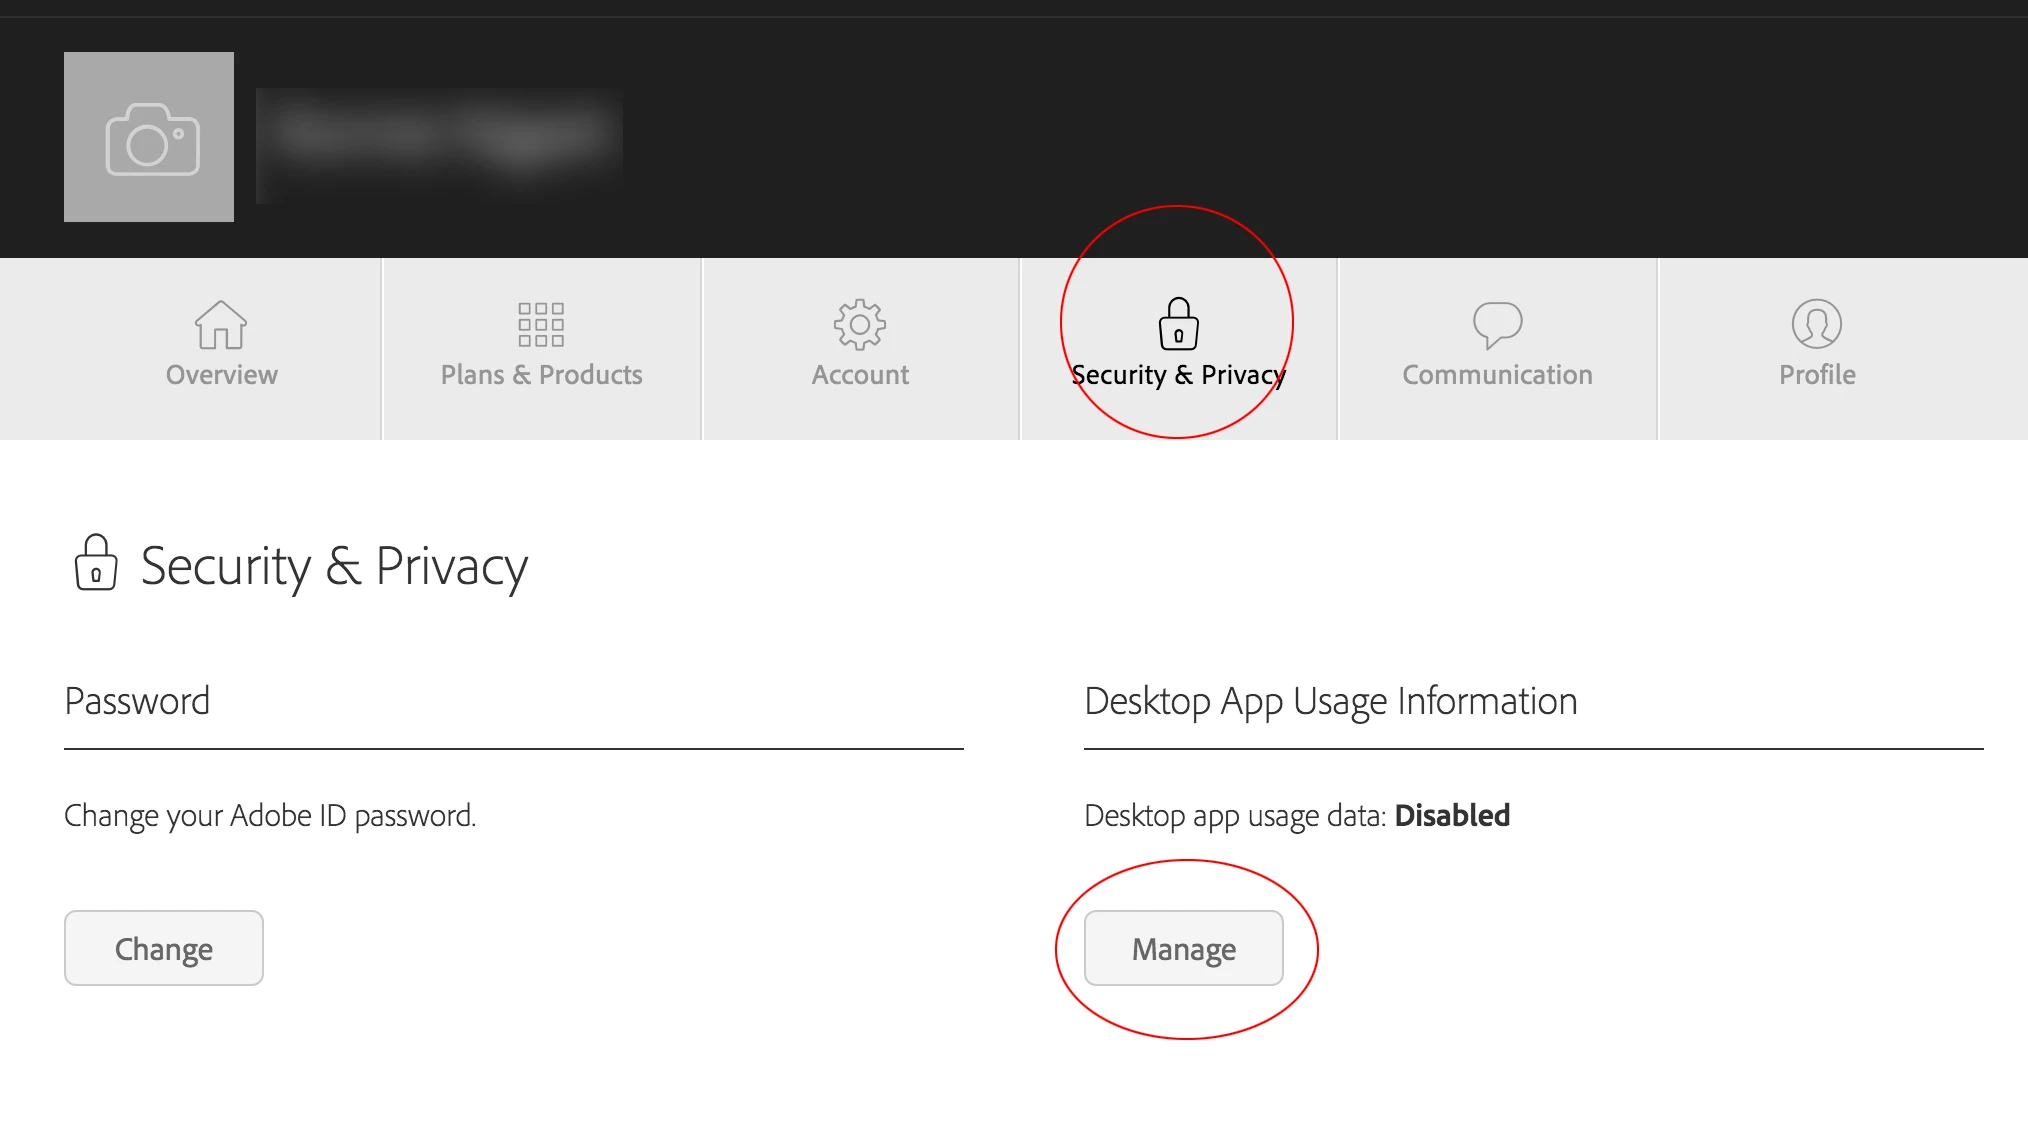2028x1128 pixels.
Task: Click the padlock icon beside page heading
Action: (96, 564)
